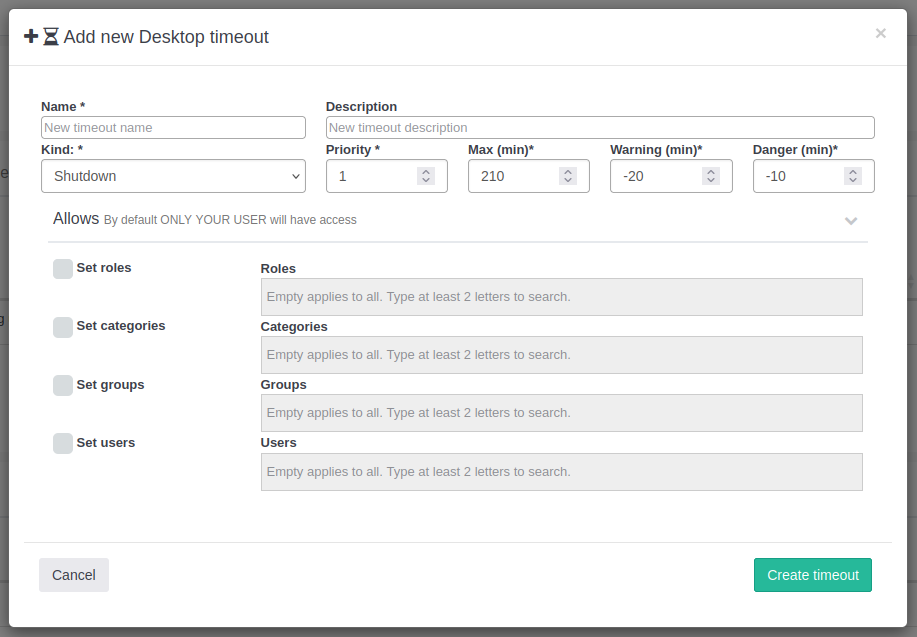Image resolution: width=917 pixels, height=637 pixels.
Task: Open the Kind dropdown showing Shutdown
Action: (x=173, y=176)
